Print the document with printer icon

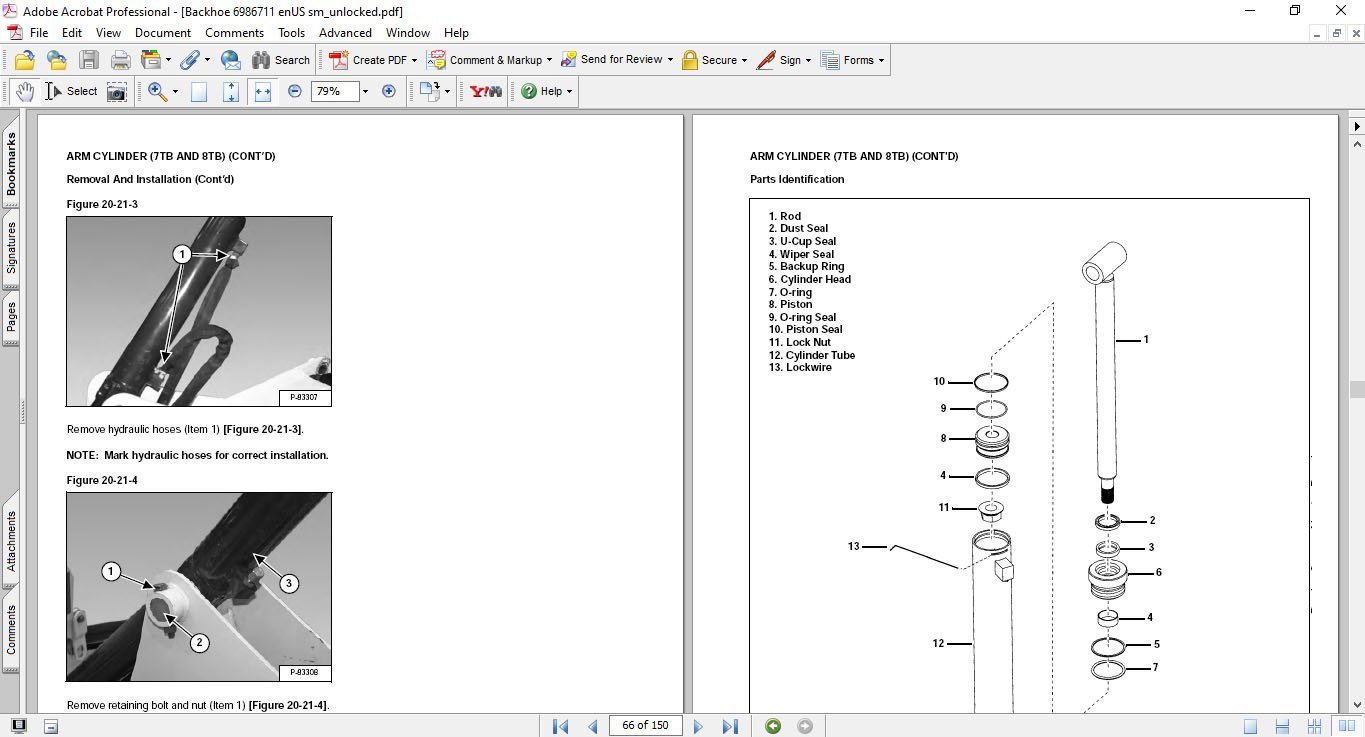tap(121, 60)
